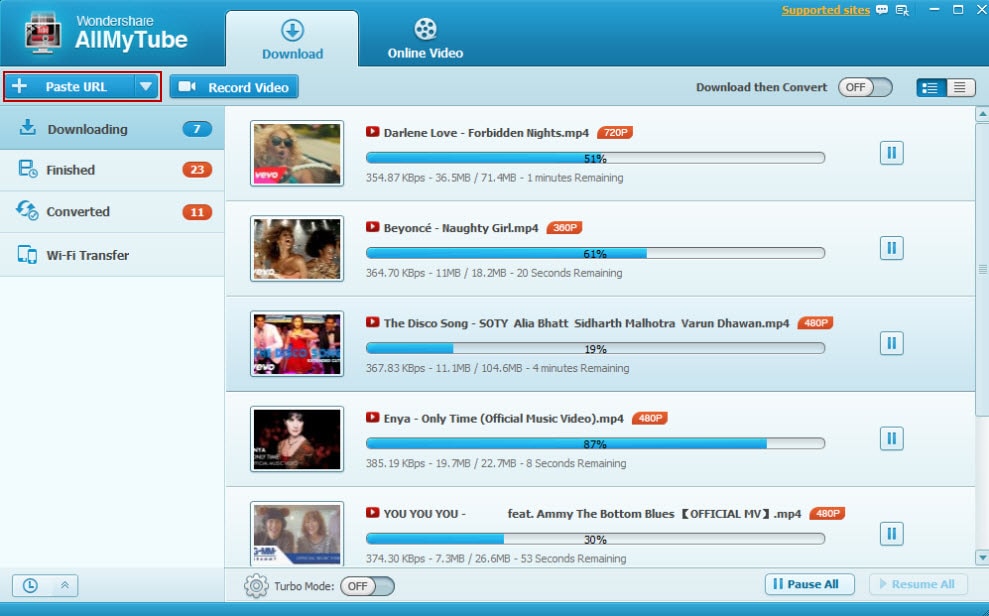Click the Record Video camera button
989x616 pixels.
click(x=234, y=87)
